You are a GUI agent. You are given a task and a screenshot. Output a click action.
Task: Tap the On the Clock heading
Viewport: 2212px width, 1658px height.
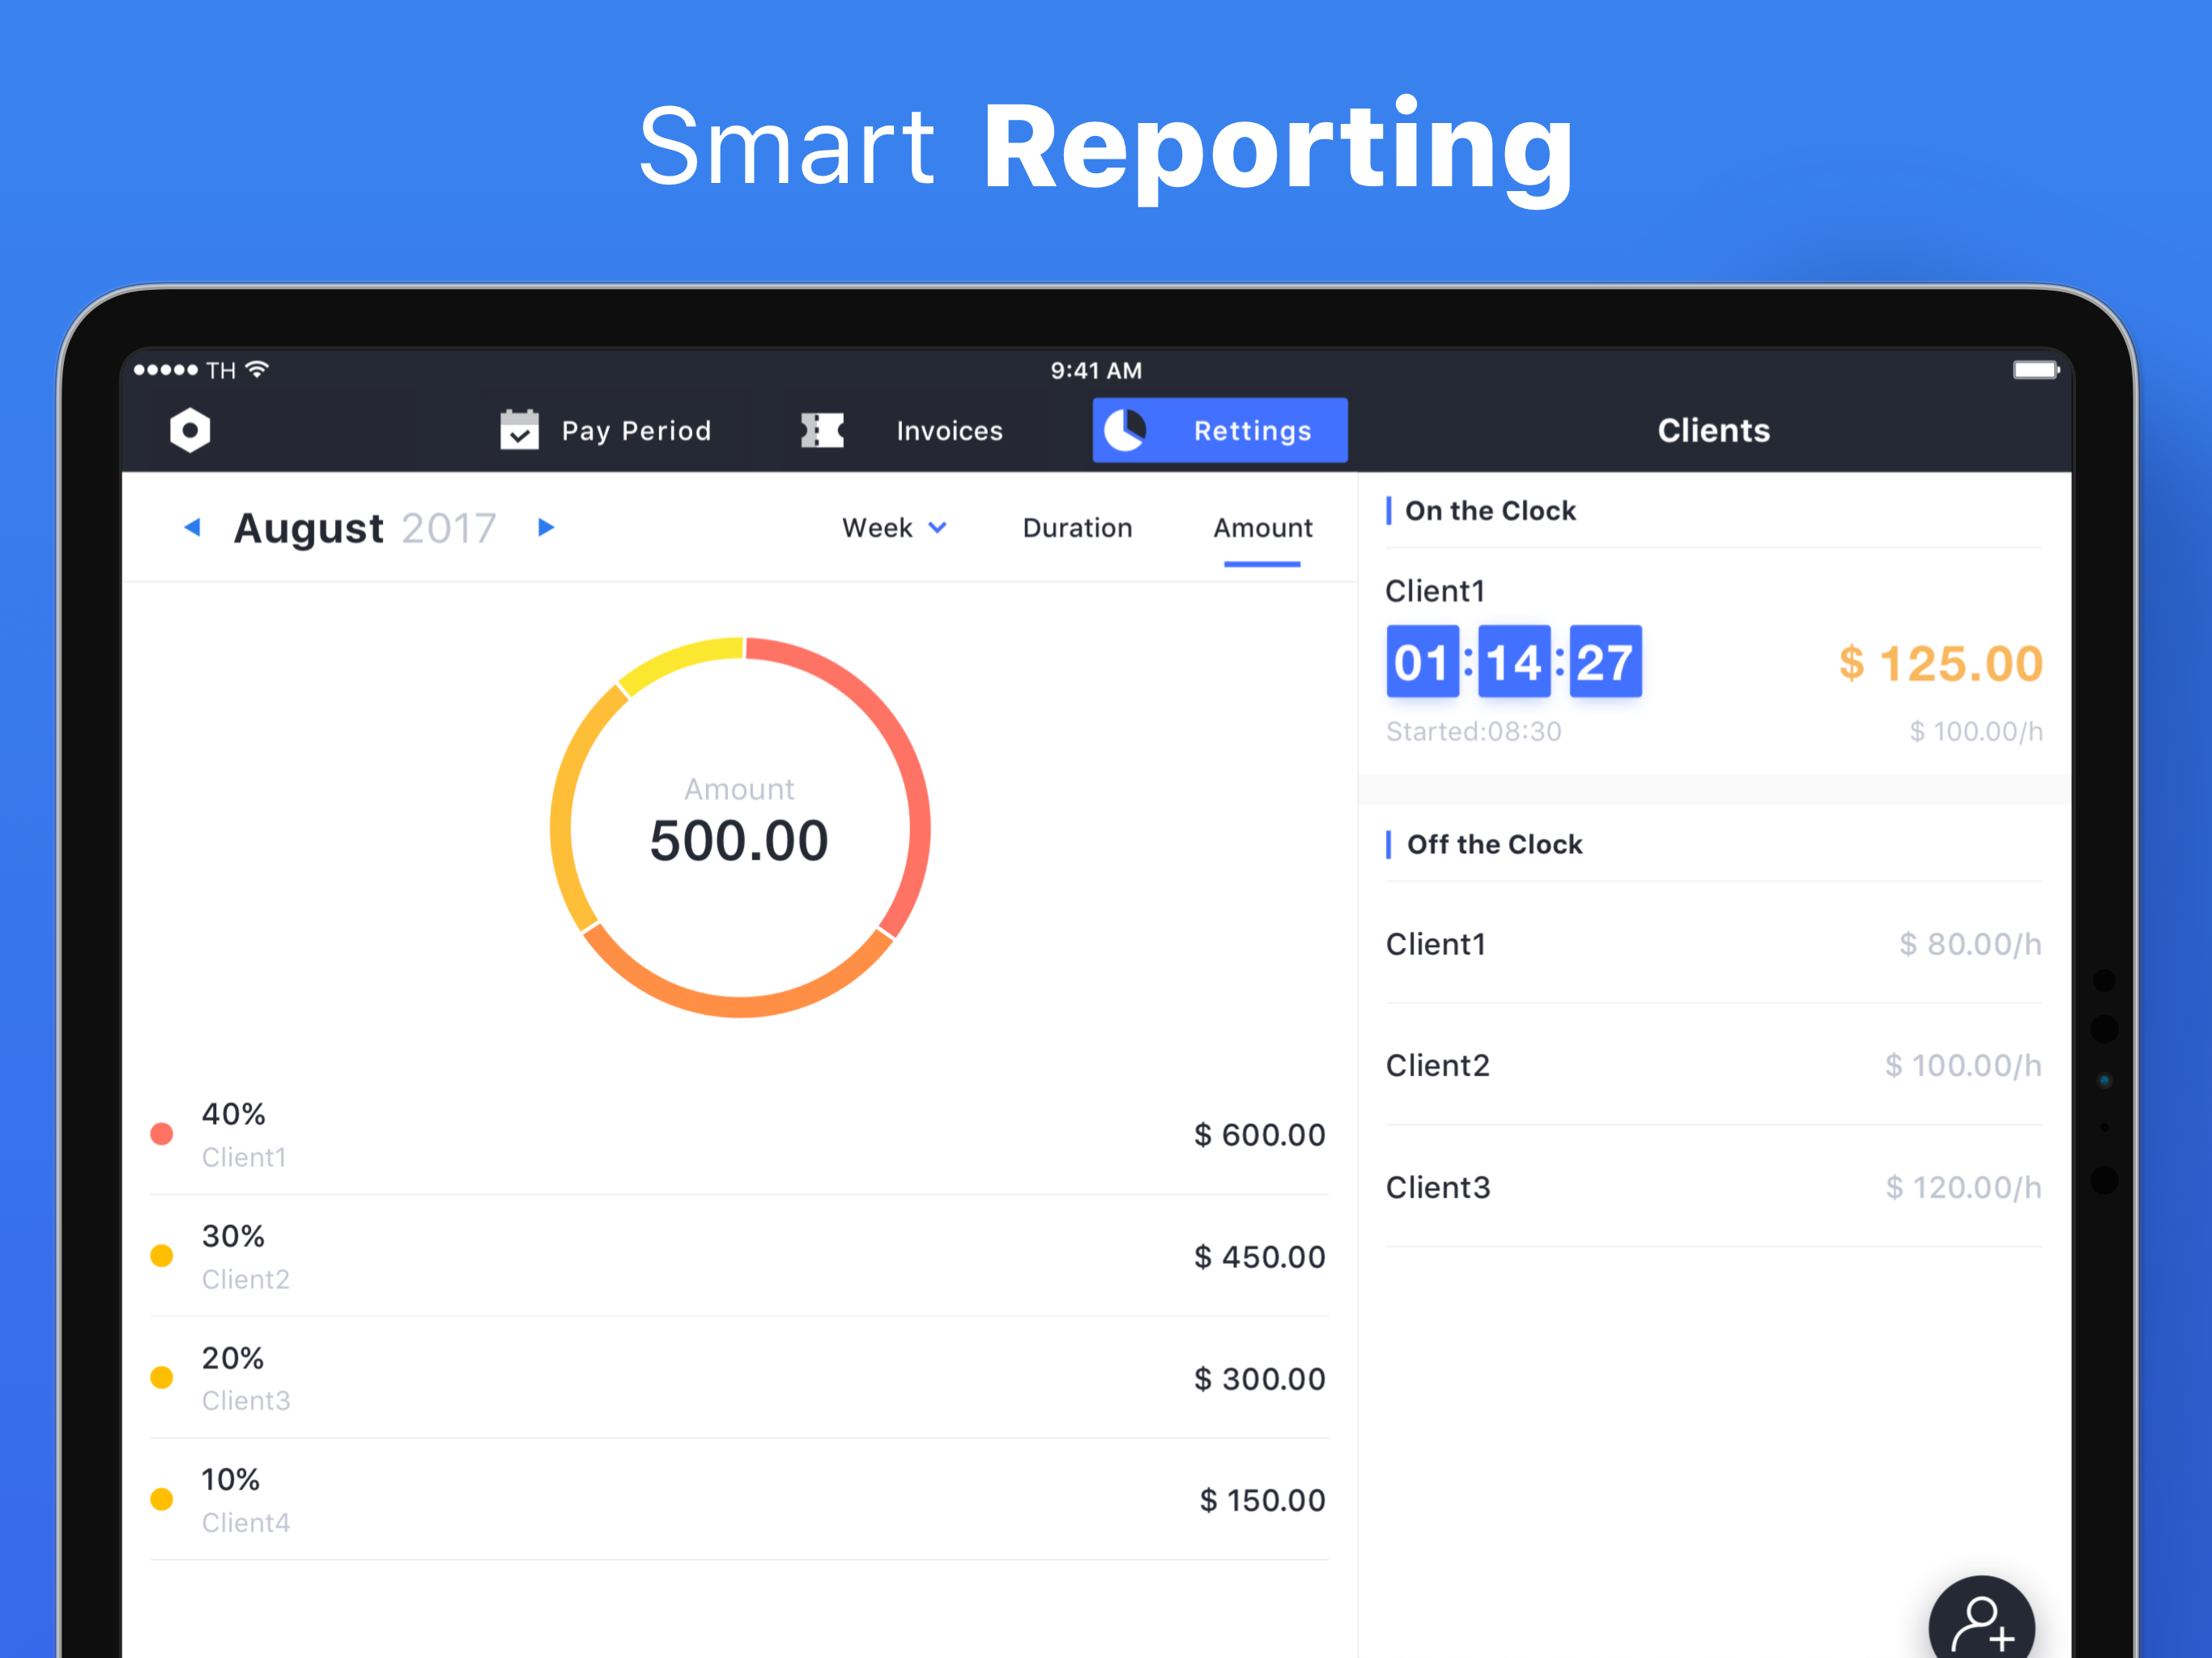1490,511
